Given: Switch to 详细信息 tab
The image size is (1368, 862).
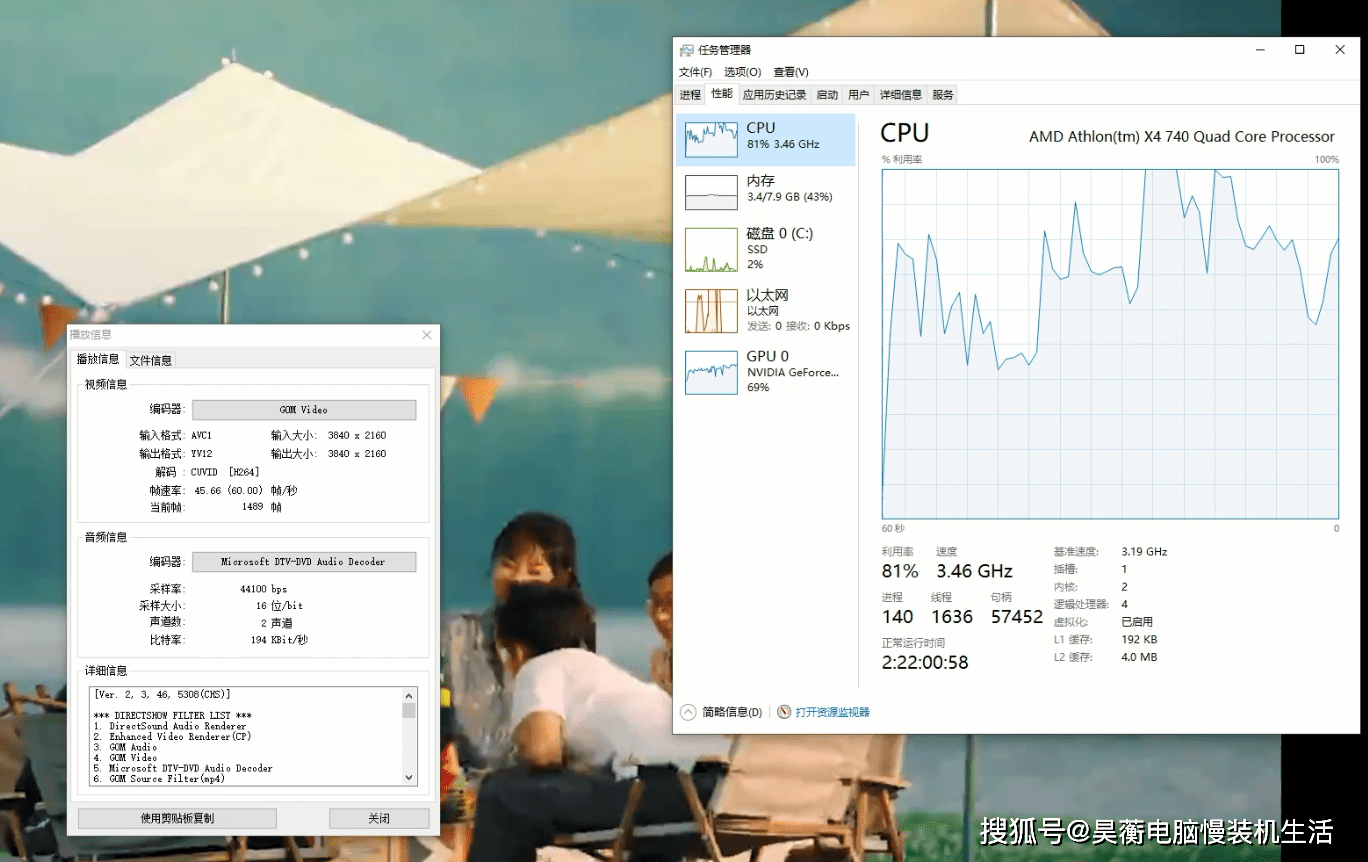Looking at the screenshot, I should point(900,95).
